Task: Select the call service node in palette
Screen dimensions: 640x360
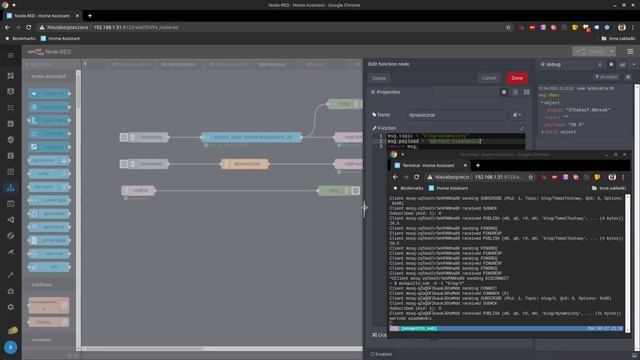Action: pyautogui.click(x=49, y=160)
